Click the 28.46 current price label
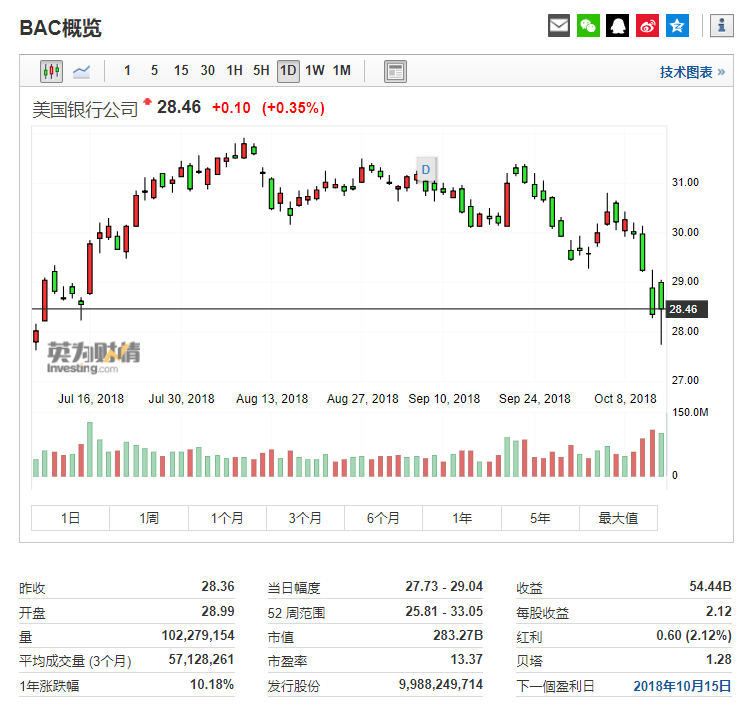Viewport: 742px width, 713px height. point(686,309)
